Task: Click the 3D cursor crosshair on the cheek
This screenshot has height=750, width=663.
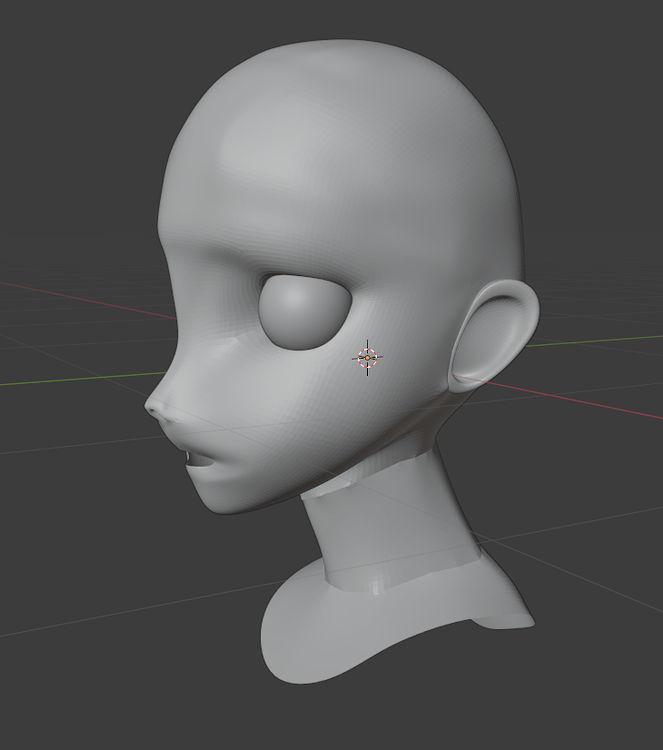Action: 367,357
